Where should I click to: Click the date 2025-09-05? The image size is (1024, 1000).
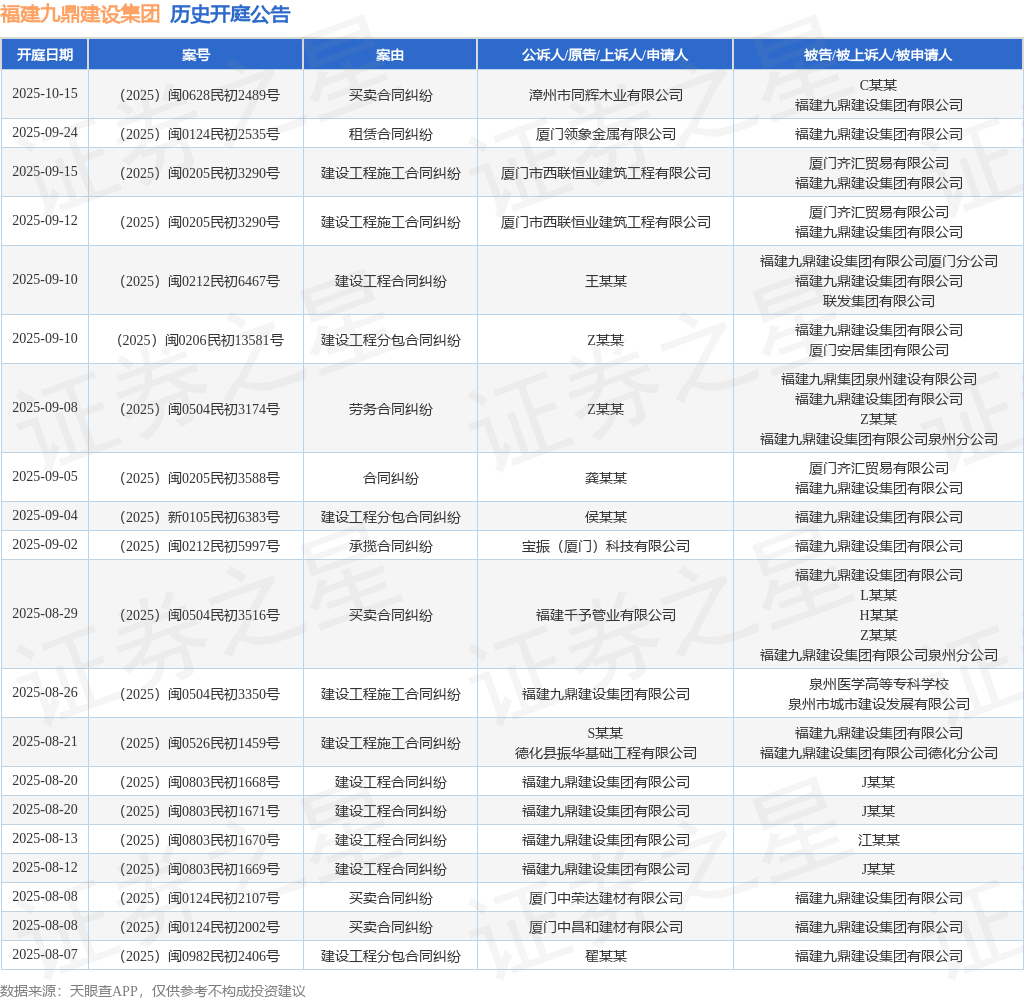pos(44,477)
